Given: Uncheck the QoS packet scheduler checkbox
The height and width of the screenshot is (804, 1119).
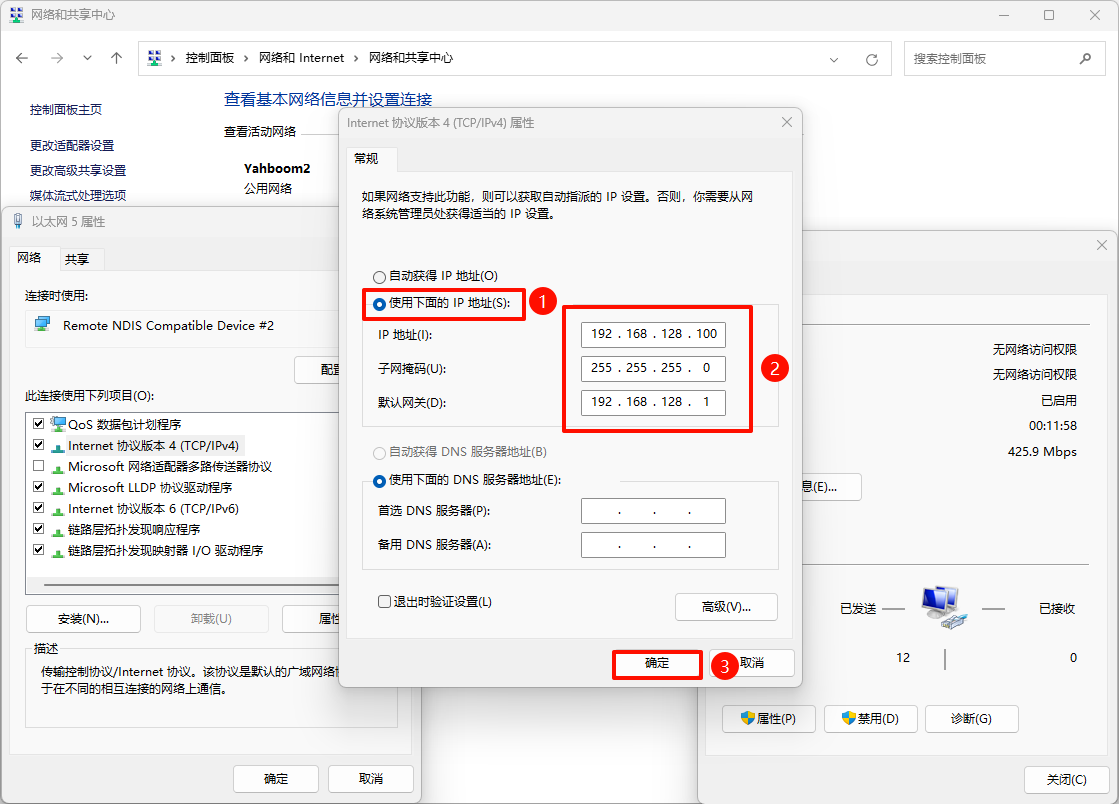Looking at the screenshot, I should 39,424.
